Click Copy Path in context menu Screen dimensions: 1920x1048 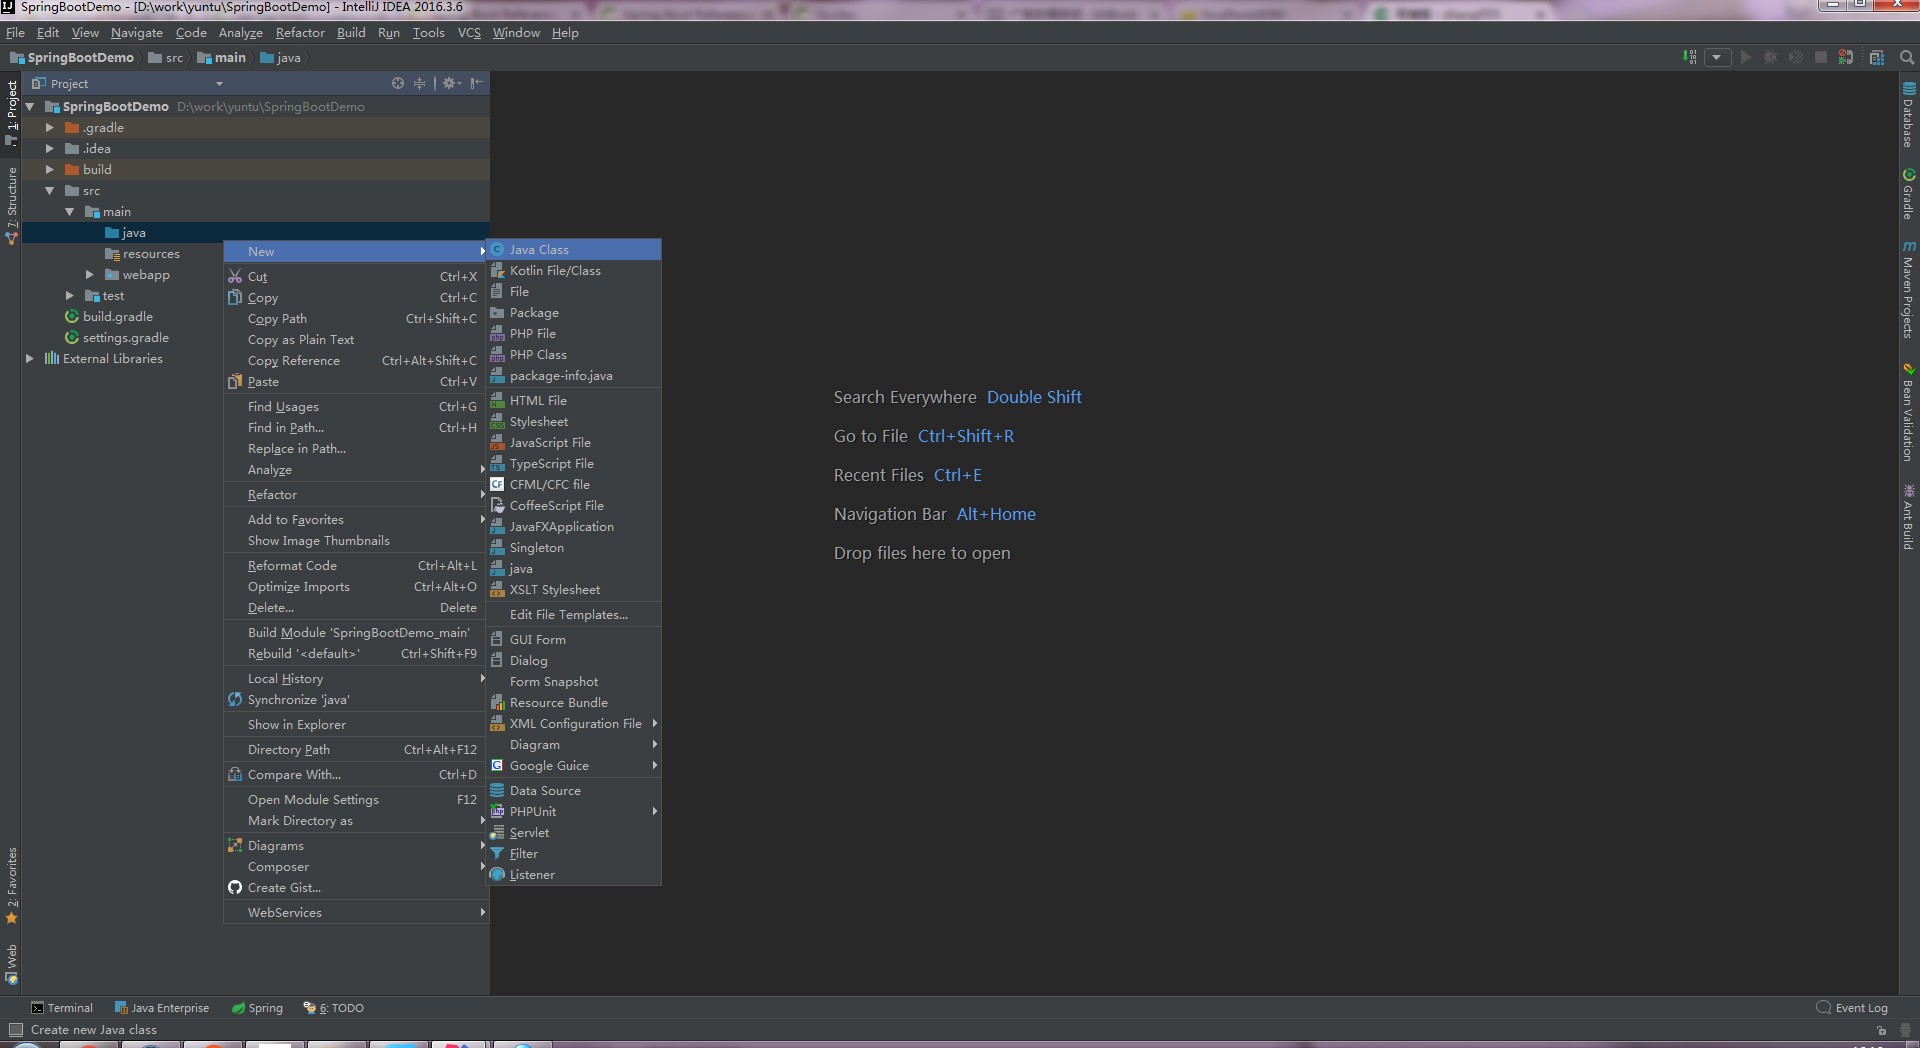tap(356, 318)
